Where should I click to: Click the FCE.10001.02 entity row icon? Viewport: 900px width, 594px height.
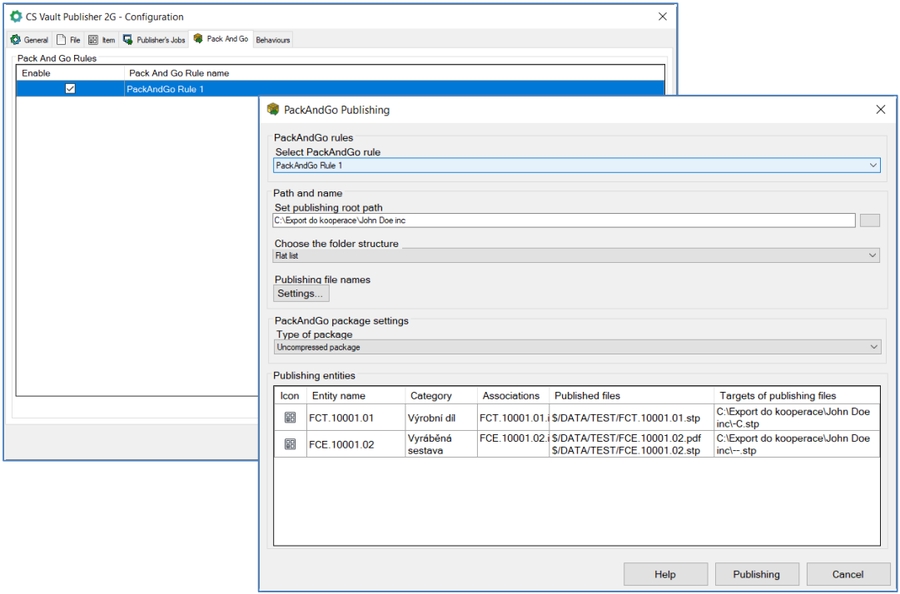[x=290, y=444]
